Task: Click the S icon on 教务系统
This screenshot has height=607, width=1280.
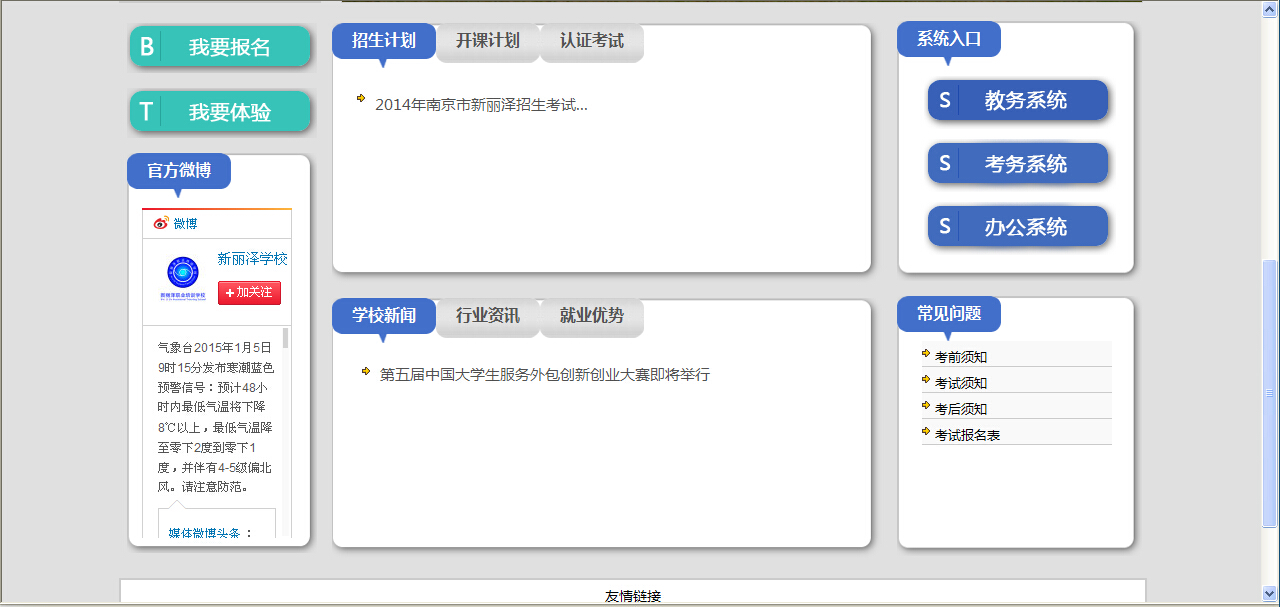Action: click(945, 101)
